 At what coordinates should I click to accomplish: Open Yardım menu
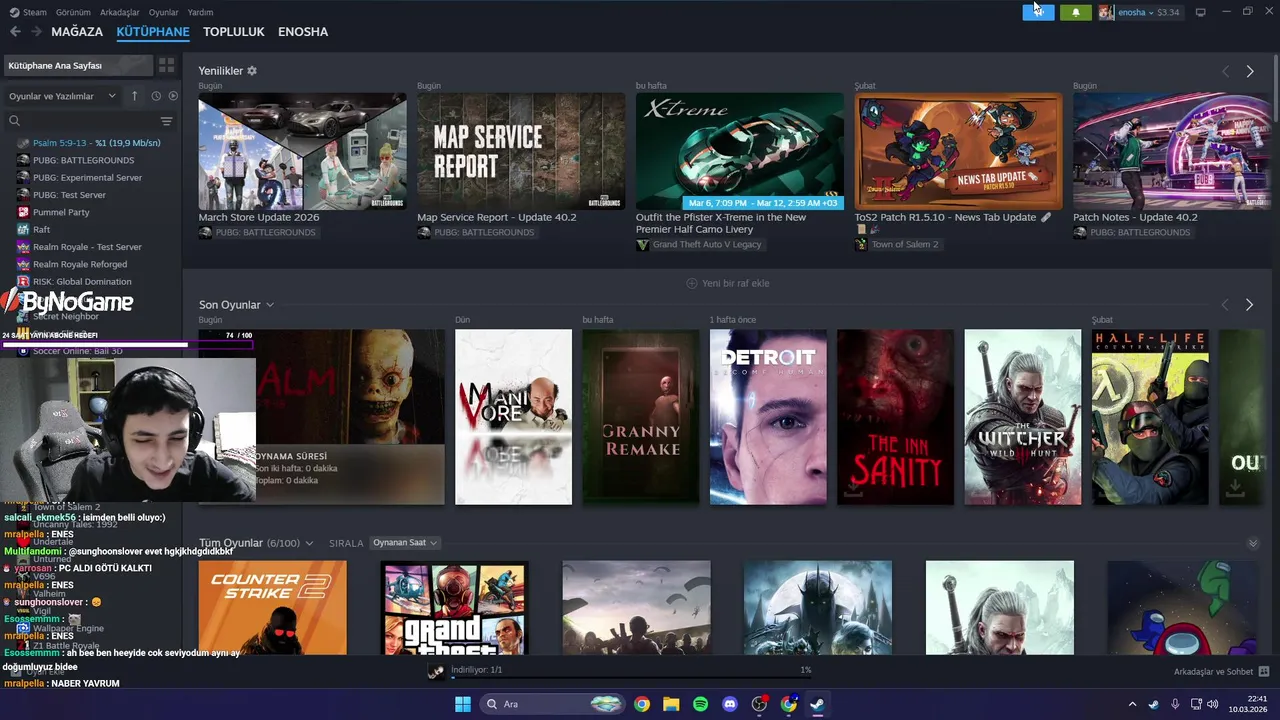click(201, 12)
